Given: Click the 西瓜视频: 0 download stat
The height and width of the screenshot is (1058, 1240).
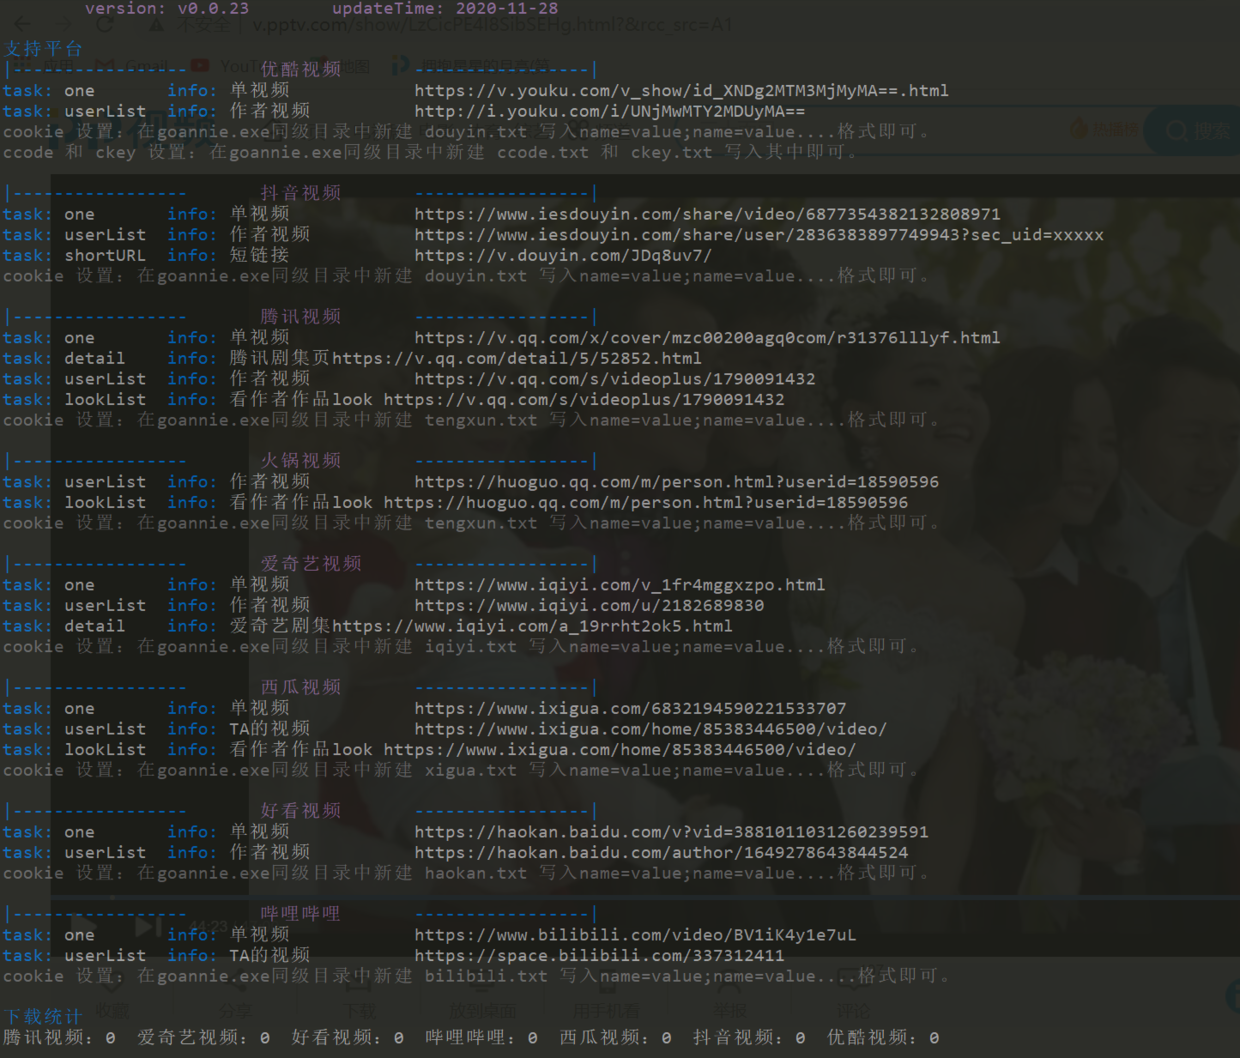Looking at the screenshot, I should [x=616, y=1038].
